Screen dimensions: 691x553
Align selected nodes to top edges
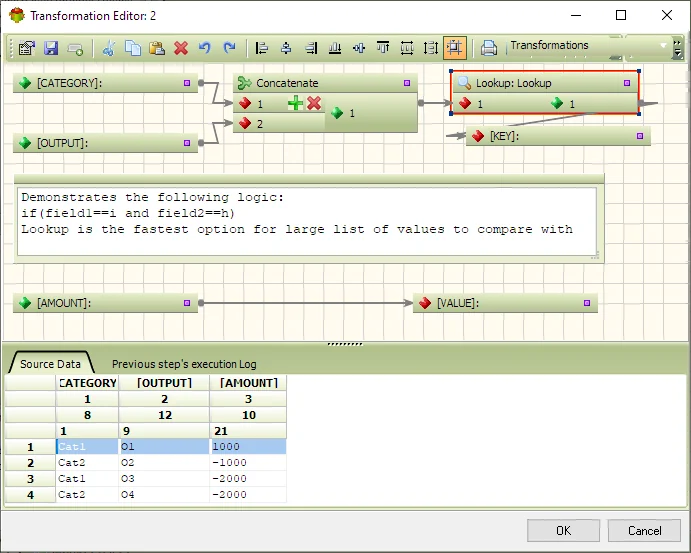pyautogui.click(x=383, y=48)
